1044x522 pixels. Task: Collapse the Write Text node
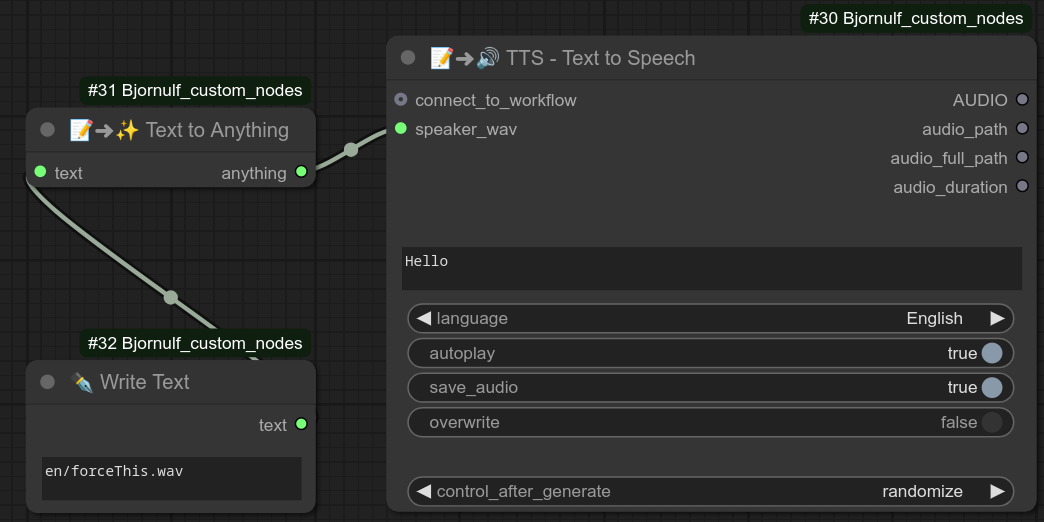(47, 382)
